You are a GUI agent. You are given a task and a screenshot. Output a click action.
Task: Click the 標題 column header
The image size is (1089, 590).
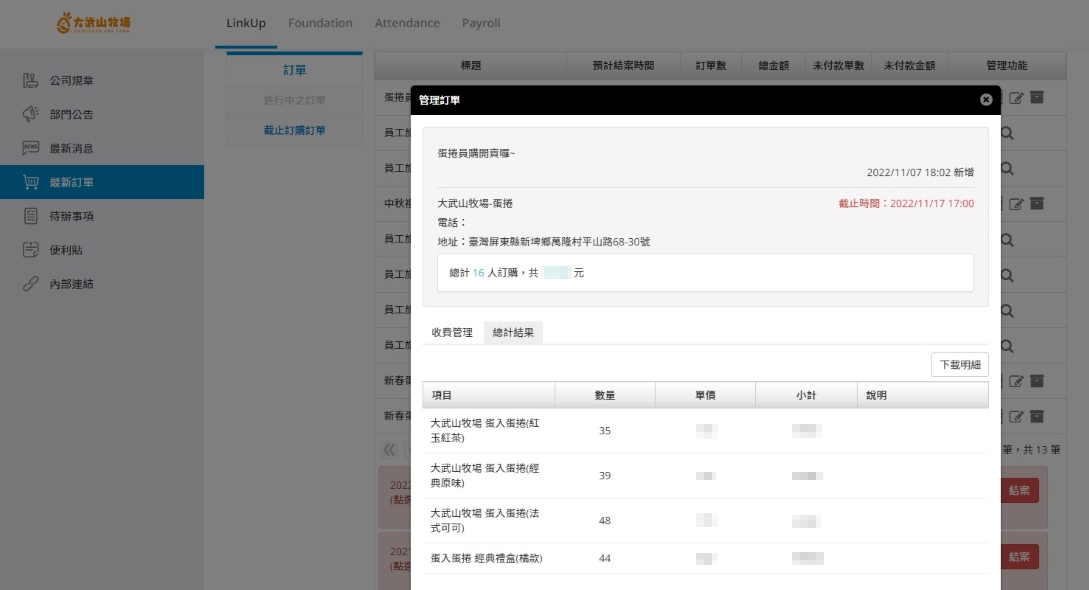coord(470,65)
